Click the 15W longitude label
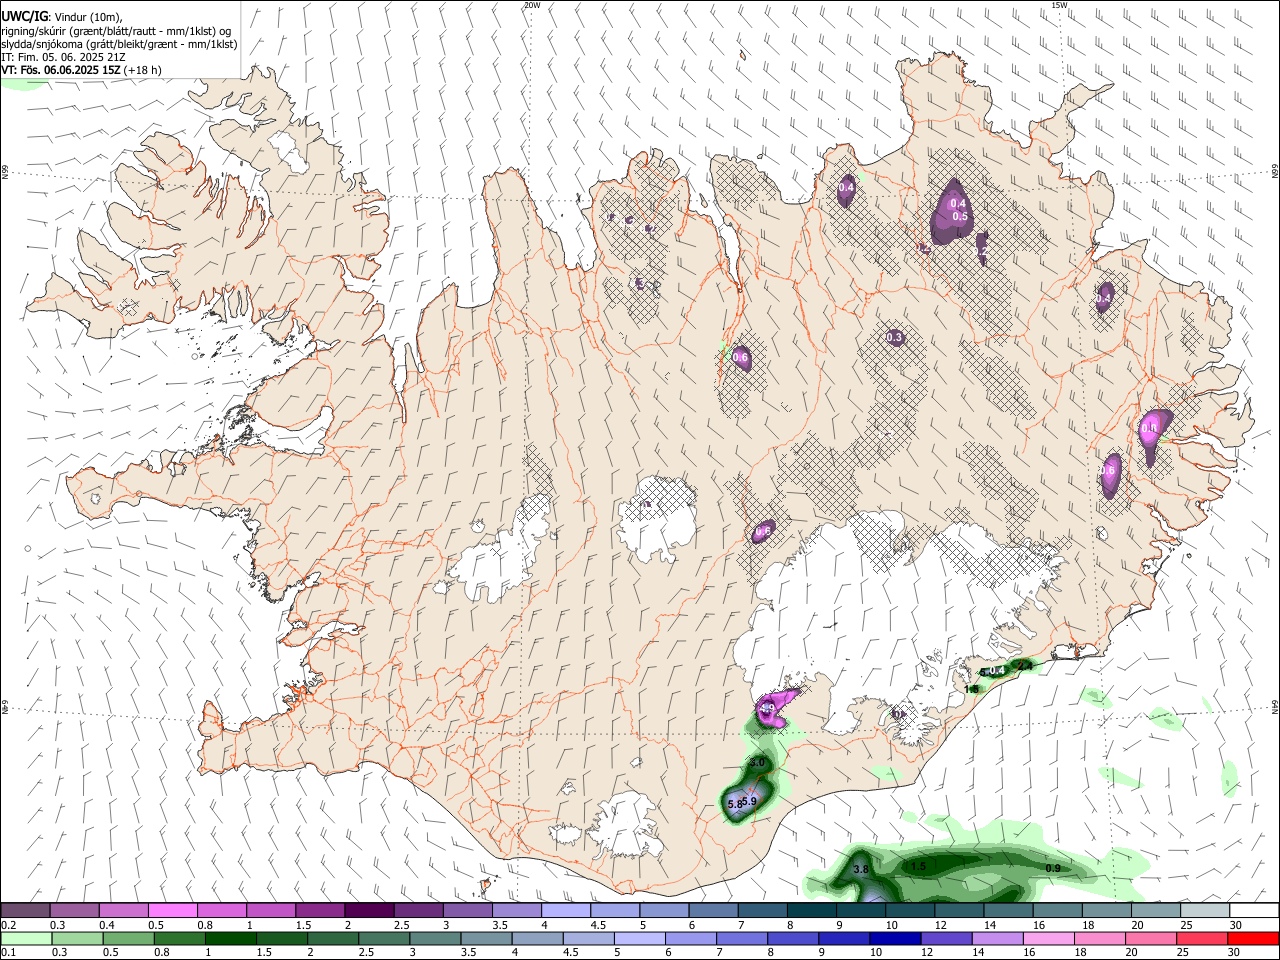The width and height of the screenshot is (1280, 960). click(x=1060, y=5)
